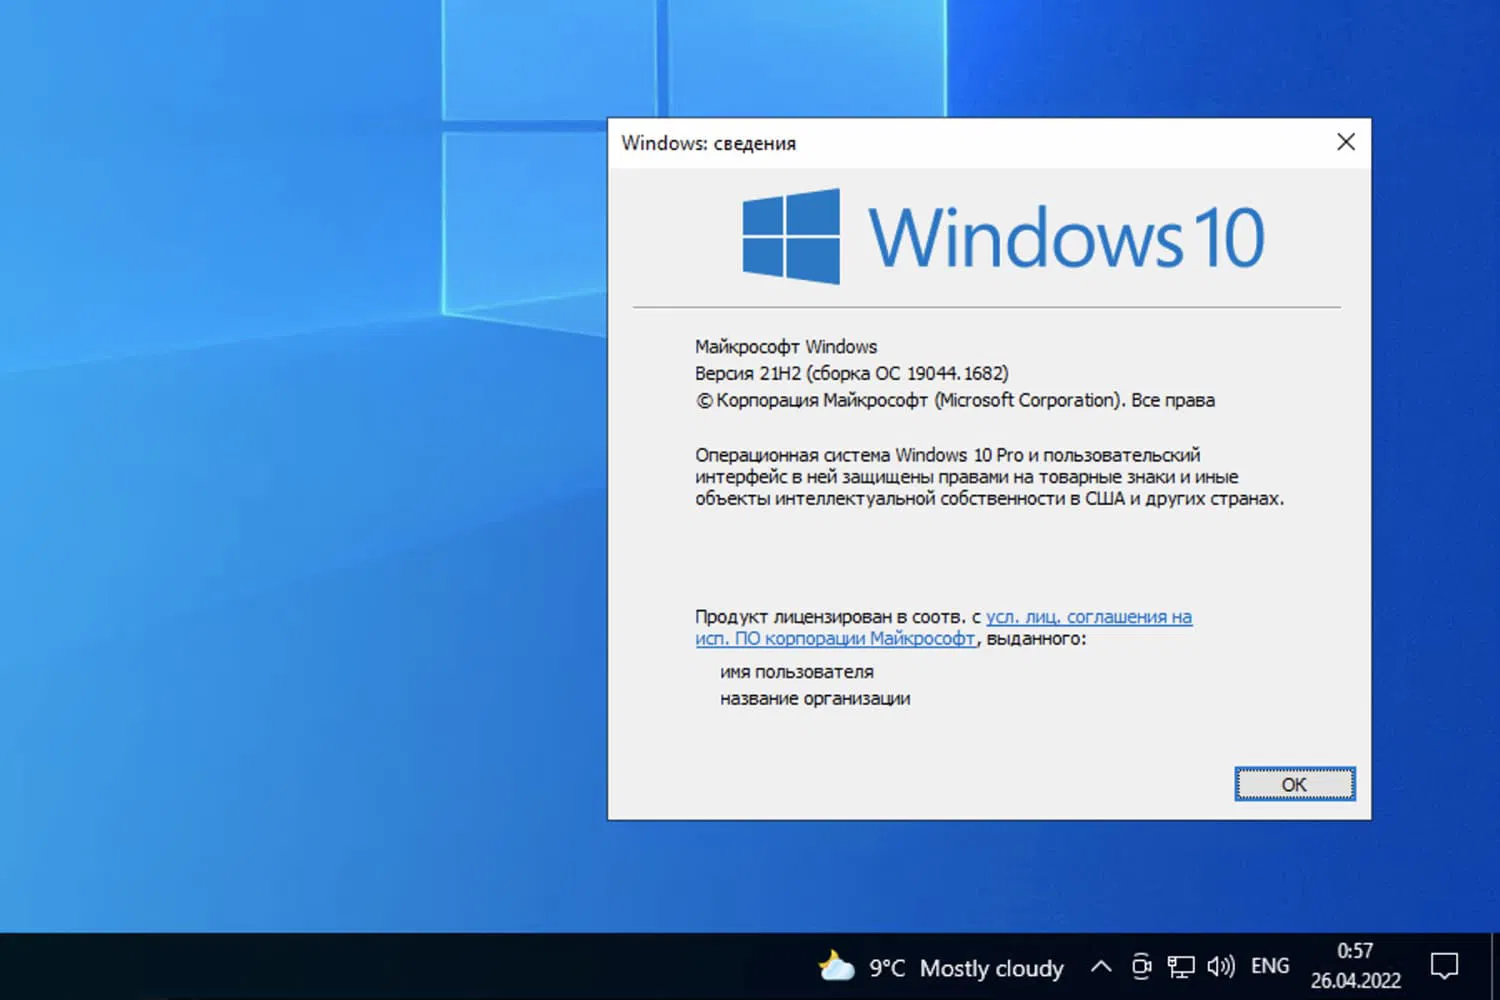The image size is (1500, 1000).
Task: Open the network connection tray icon
Action: click(1181, 966)
